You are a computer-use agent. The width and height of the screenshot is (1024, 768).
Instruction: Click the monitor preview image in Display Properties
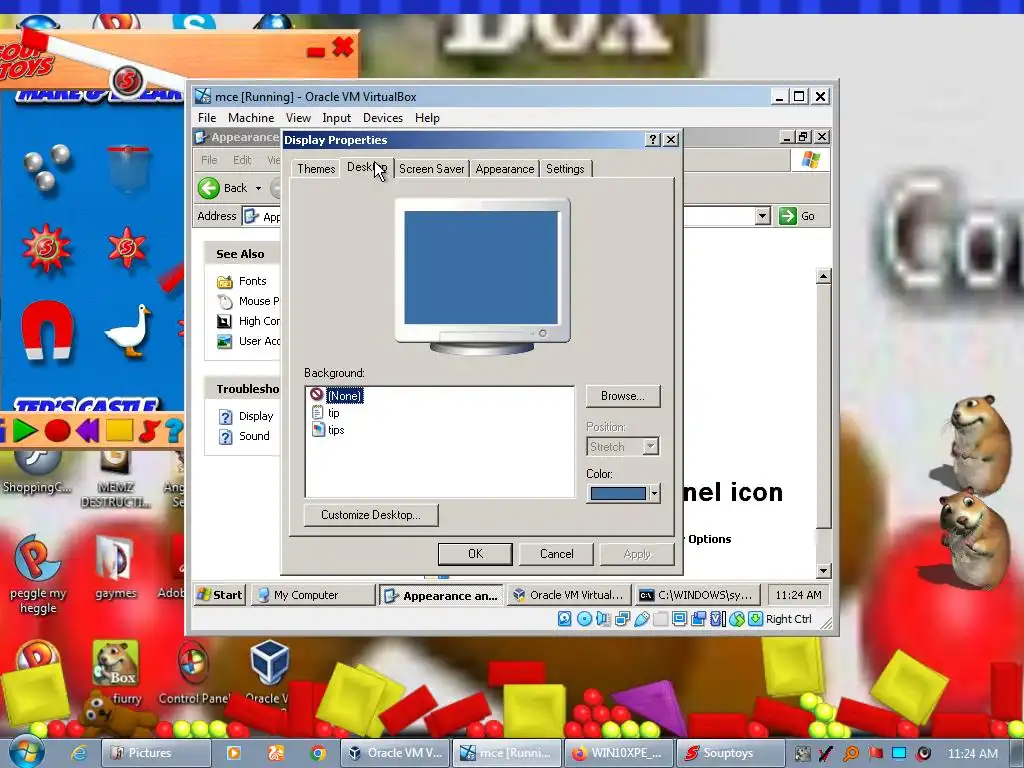[482, 276]
